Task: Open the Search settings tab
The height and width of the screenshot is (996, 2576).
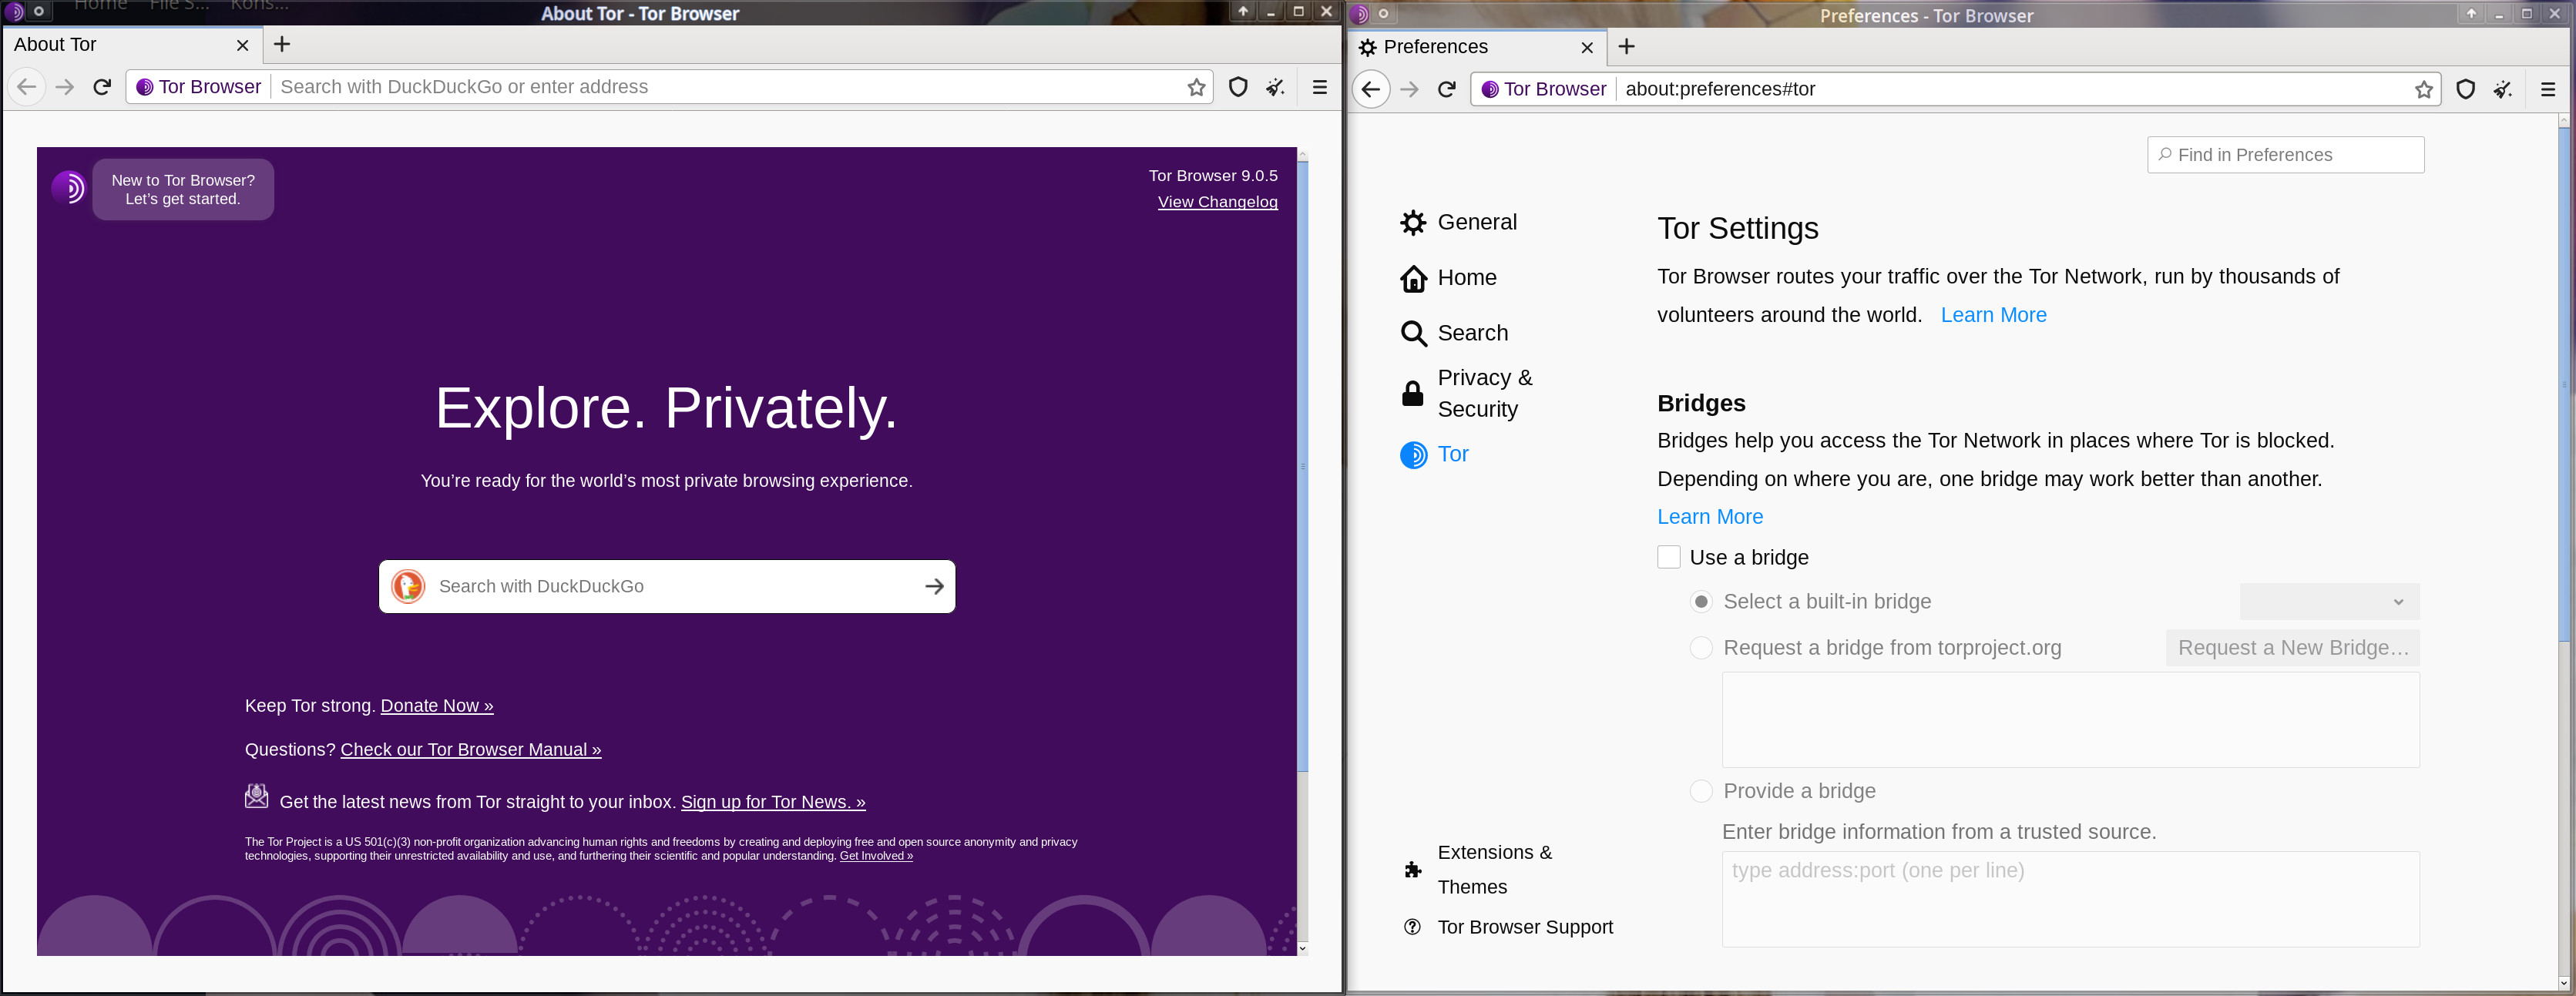Action: [1472, 330]
